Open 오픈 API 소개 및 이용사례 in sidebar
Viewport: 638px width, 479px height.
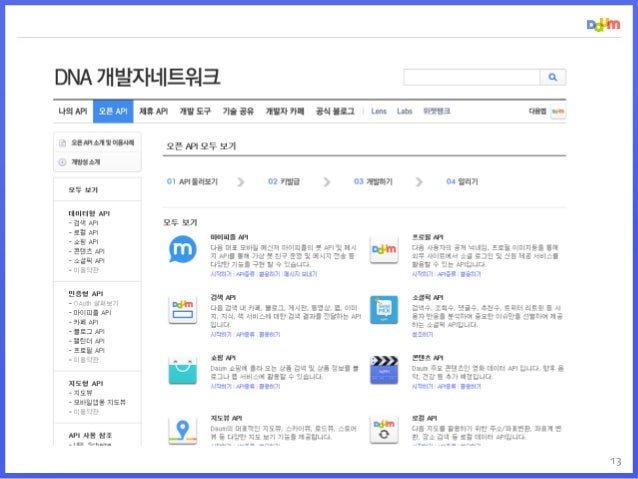(103, 142)
